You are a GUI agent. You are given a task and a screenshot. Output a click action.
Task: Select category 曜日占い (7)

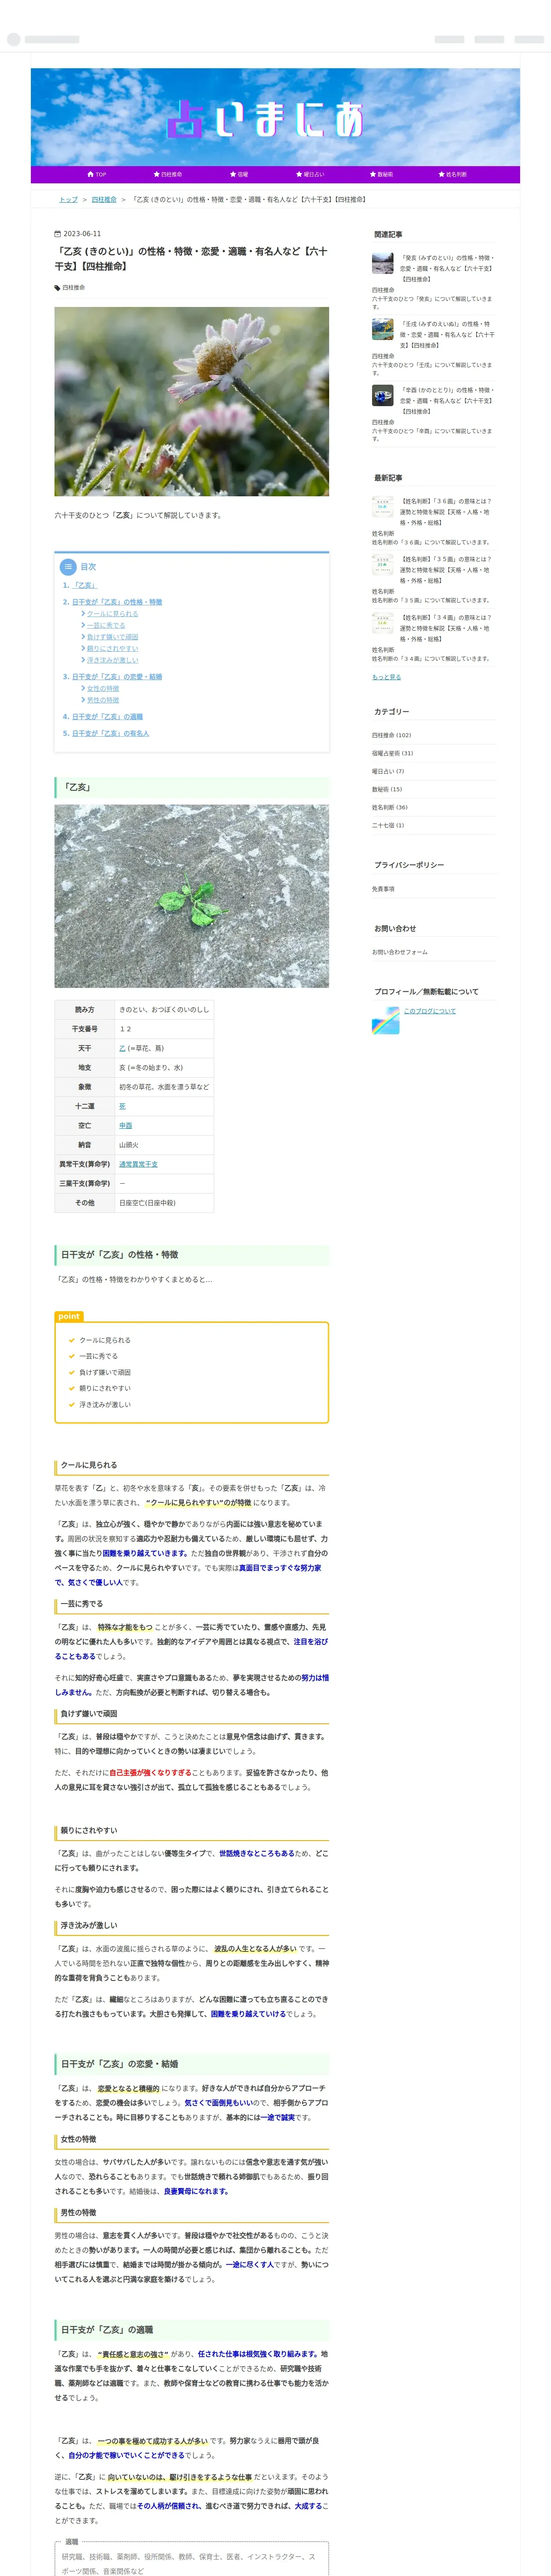(388, 771)
